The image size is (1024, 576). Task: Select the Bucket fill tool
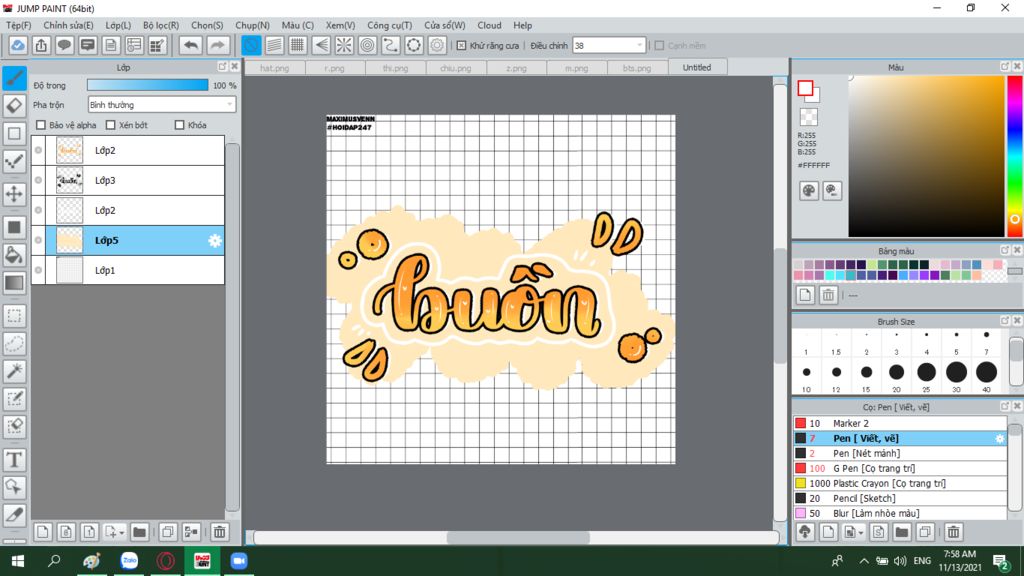tap(14, 255)
